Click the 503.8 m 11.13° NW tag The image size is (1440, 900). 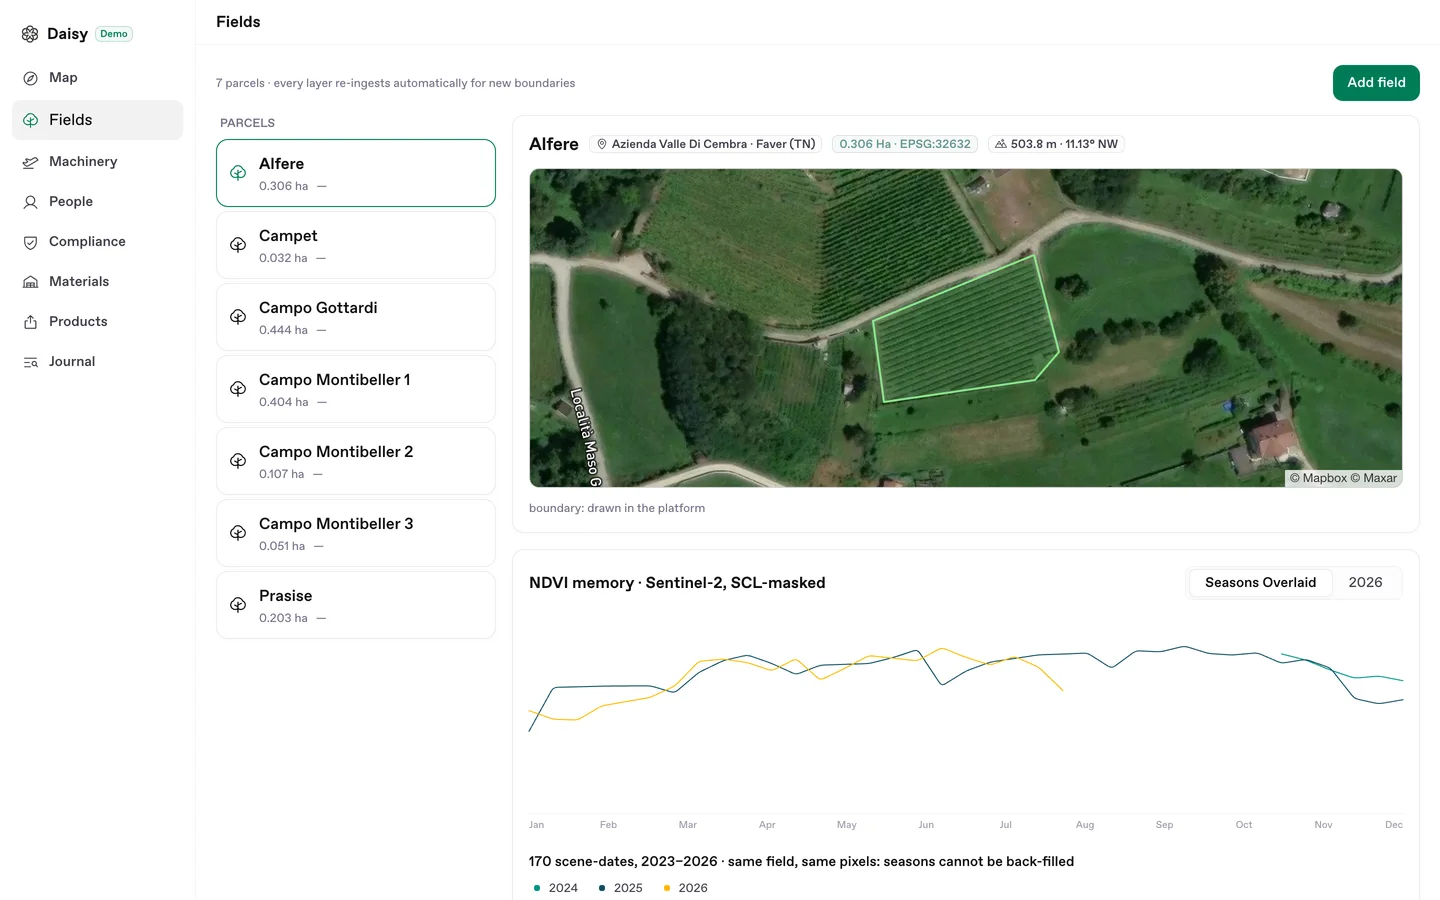(x=1056, y=144)
